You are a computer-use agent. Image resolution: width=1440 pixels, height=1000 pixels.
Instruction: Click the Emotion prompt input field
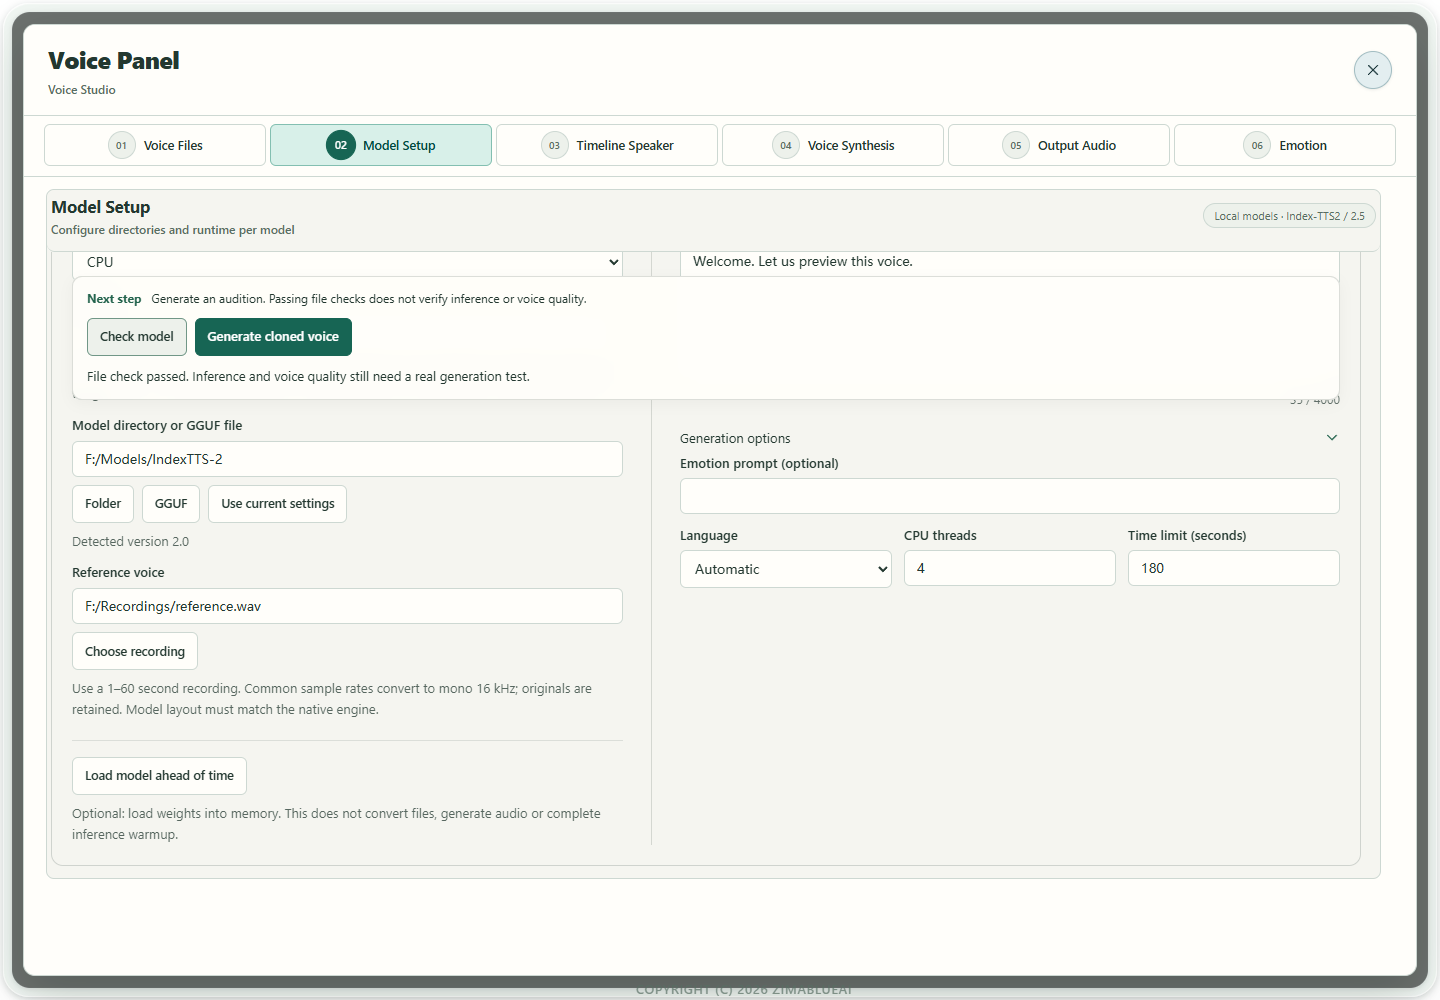point(1010,496)
